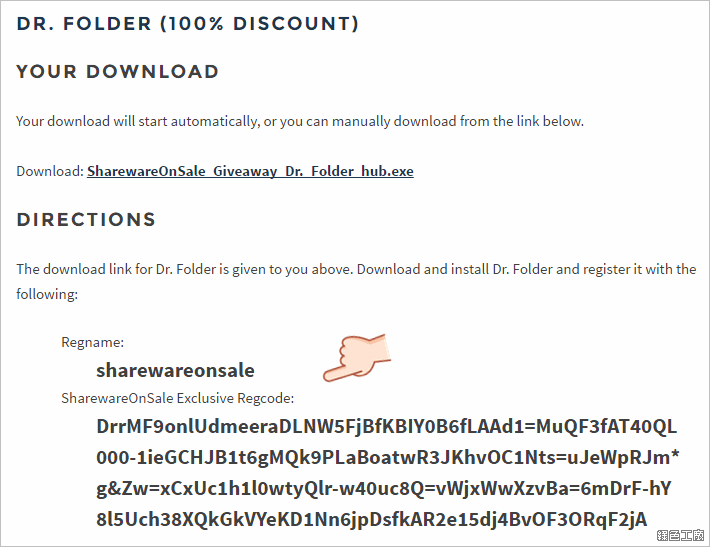Click the "ShareWareOnSale Exclusive Regcode:" label
This screenshot has height=547, width=710.
[178, 398]
